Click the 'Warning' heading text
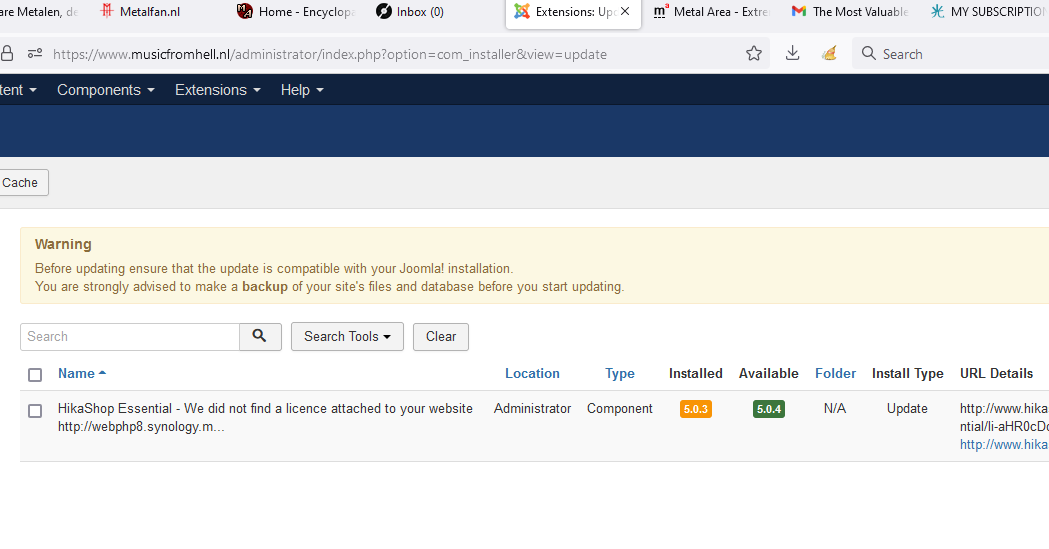Screen dimensions: 1049x549 [x=63, y=244]
